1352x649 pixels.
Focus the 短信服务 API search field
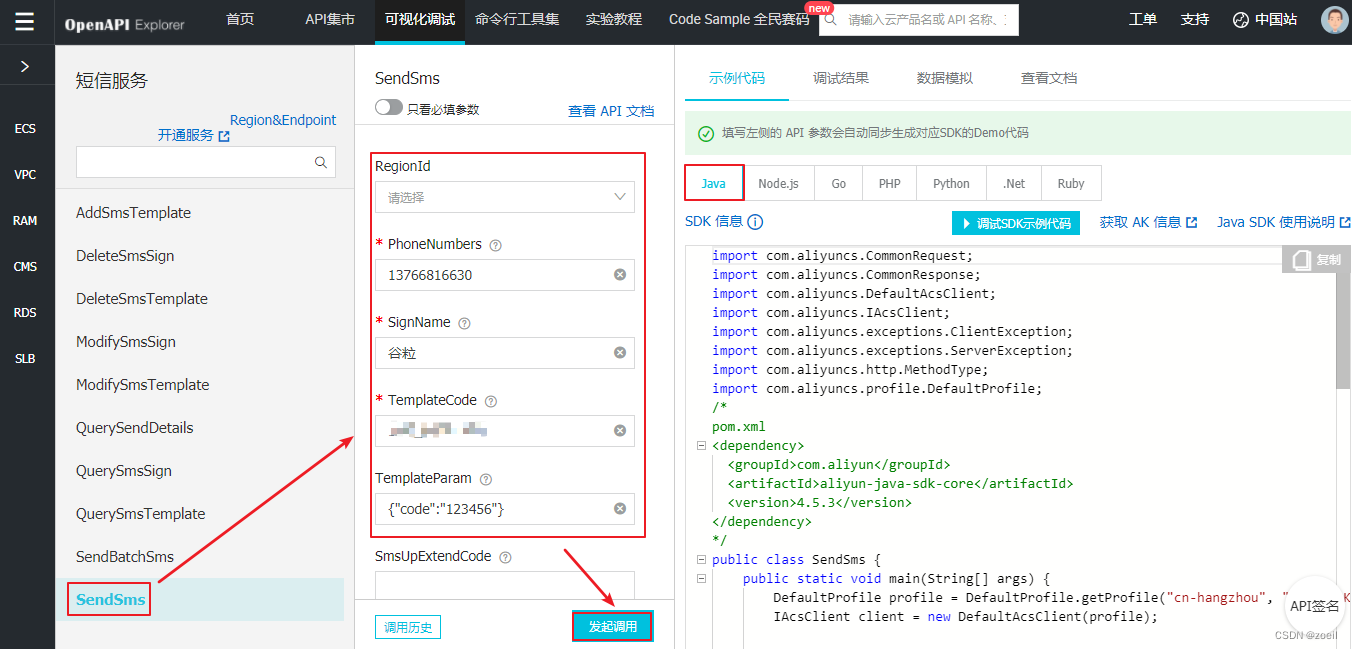point(206,162)
